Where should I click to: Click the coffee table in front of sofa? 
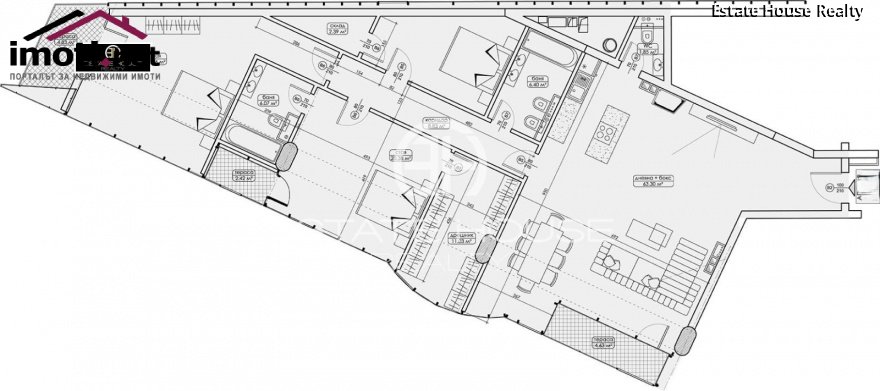point(649,233)
